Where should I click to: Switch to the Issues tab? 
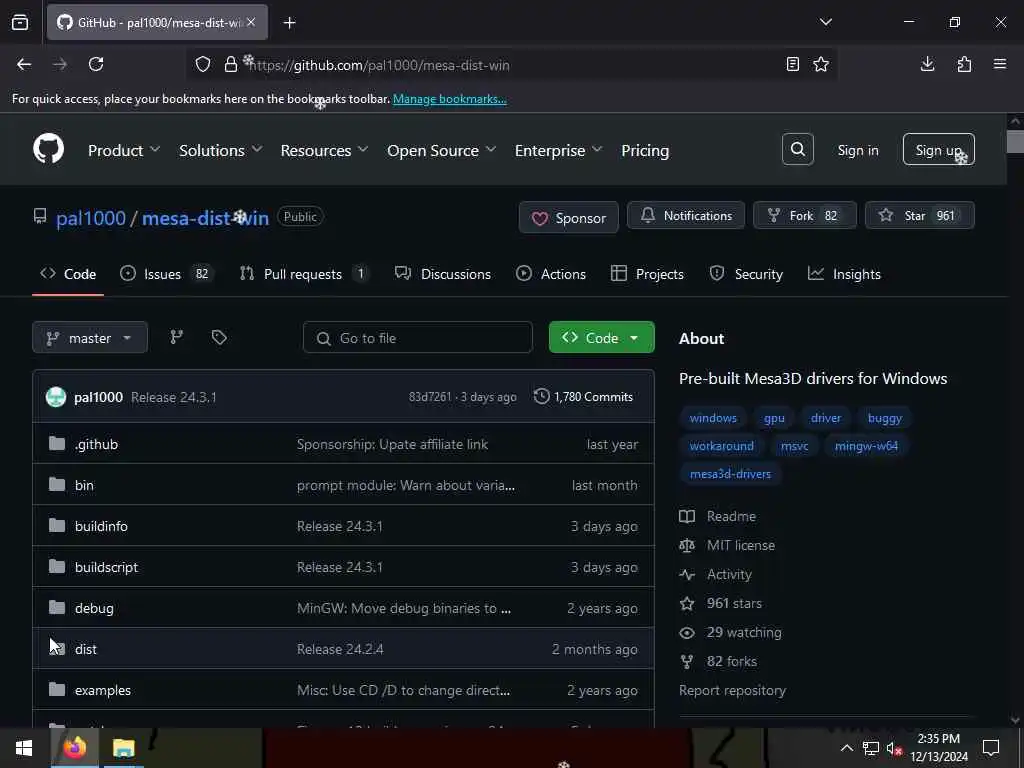[166, 274]
